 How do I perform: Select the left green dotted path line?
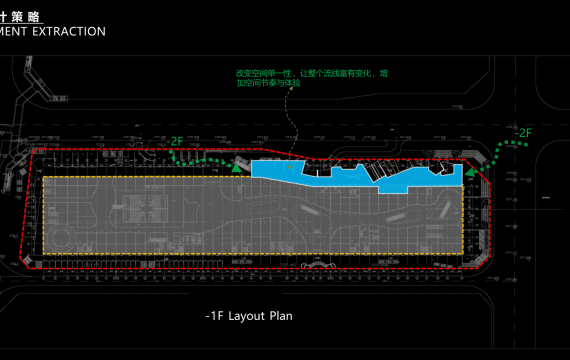click(x=201, y=159)
